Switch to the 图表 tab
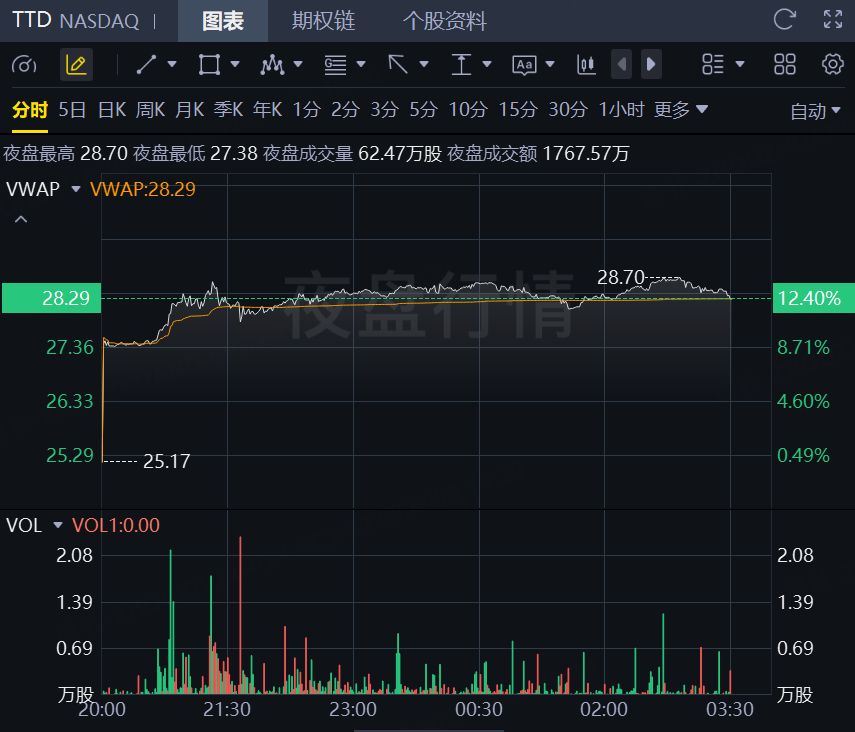The width and height of the screenshot is (855, 732). [x=223, y=21]
